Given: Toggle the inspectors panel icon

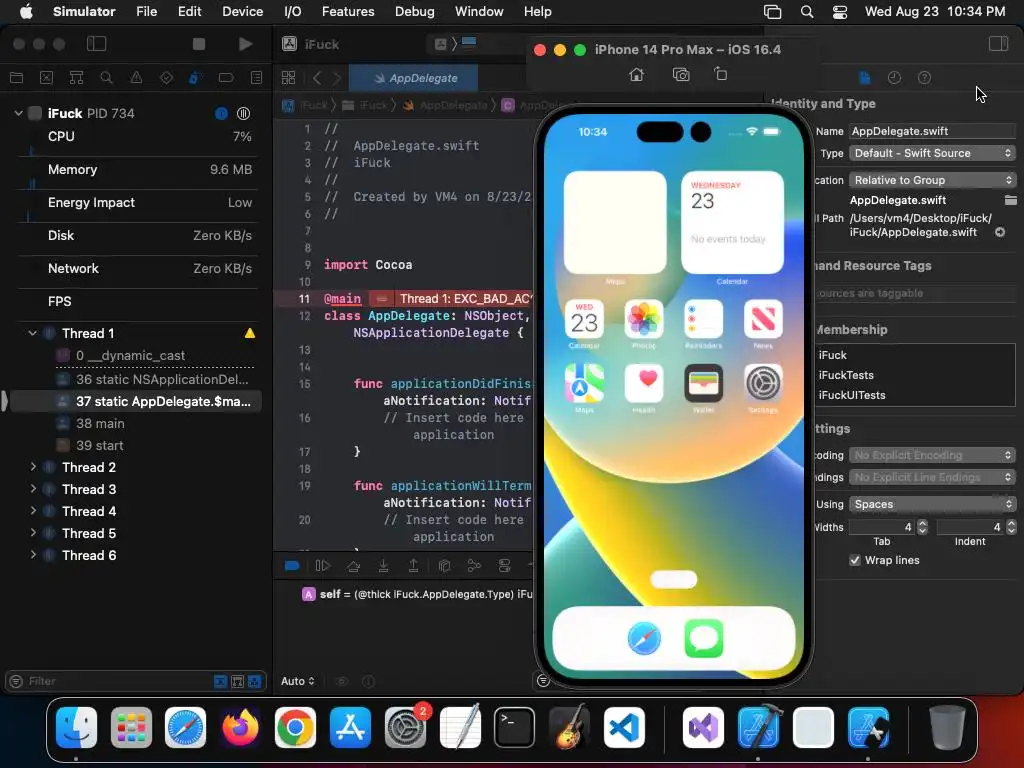Looking at the screenshot, I should [x=998, y=44].
